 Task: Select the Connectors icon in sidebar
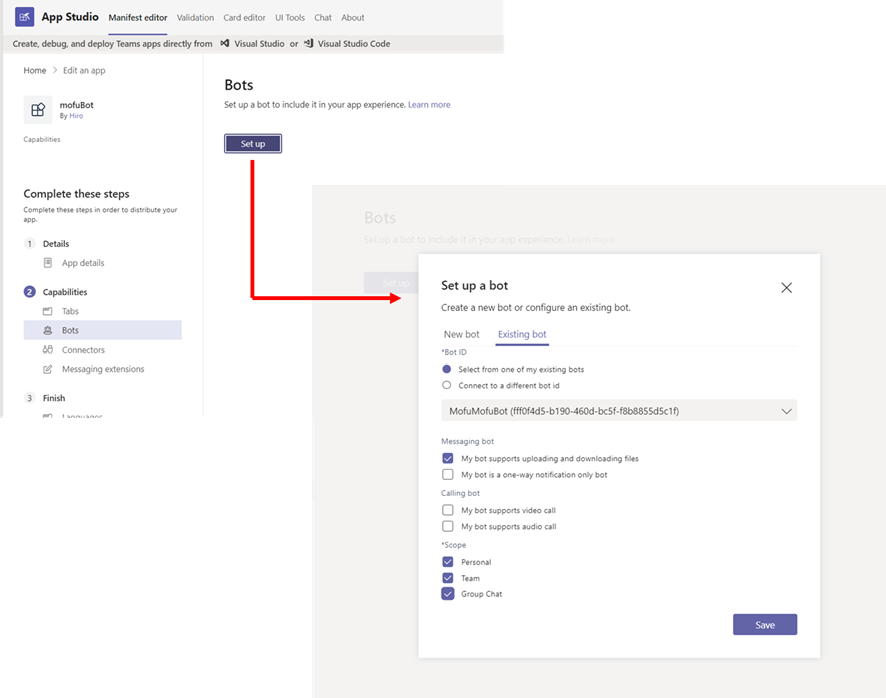[x=47, y=349]
